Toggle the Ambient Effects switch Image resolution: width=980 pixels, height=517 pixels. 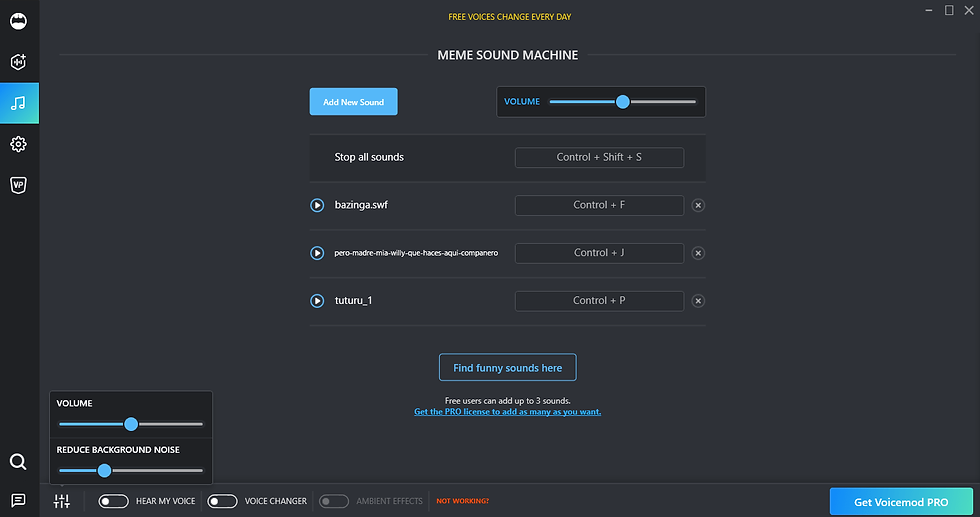[x=334, y=501]
